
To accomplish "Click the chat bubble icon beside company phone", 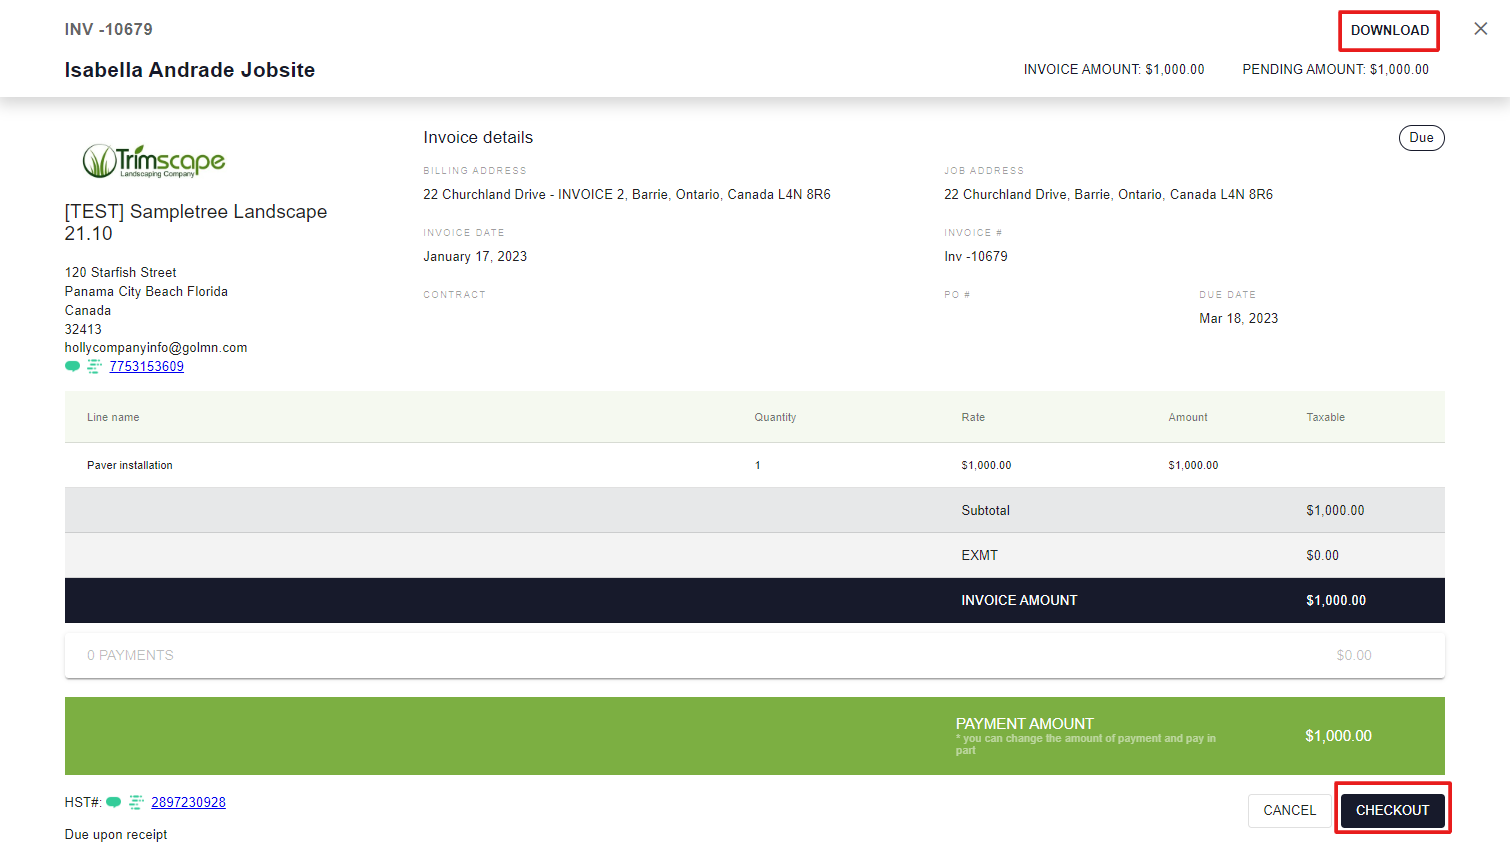I will (72, 367).
